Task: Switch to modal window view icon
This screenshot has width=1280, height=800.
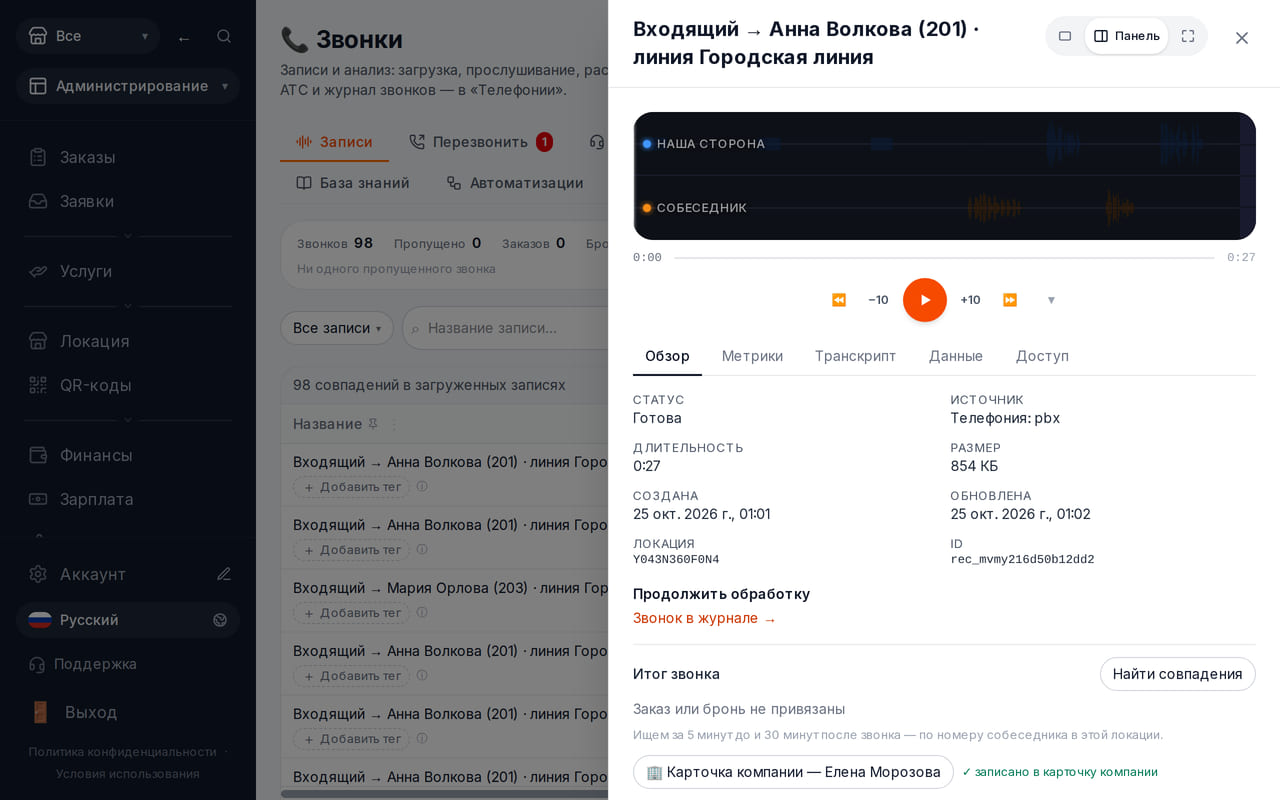Action: tap(1065, 36)
